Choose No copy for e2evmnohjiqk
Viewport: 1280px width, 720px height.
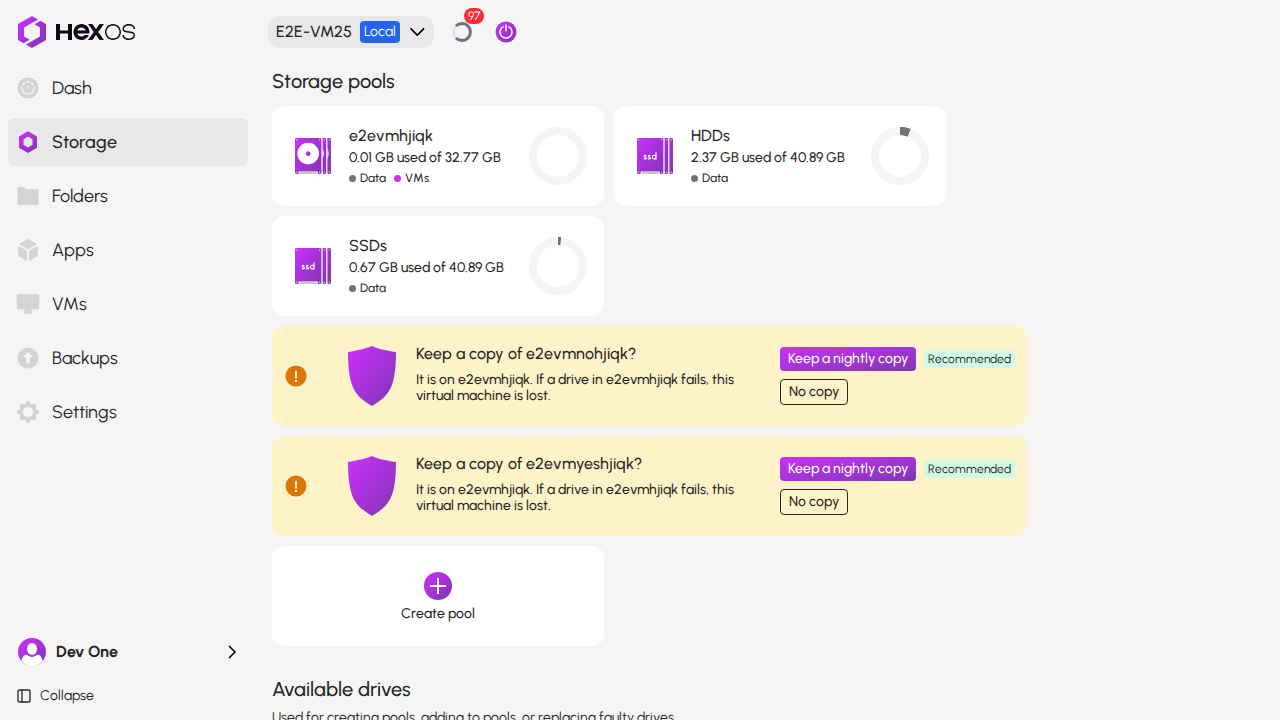coord(814,392)
